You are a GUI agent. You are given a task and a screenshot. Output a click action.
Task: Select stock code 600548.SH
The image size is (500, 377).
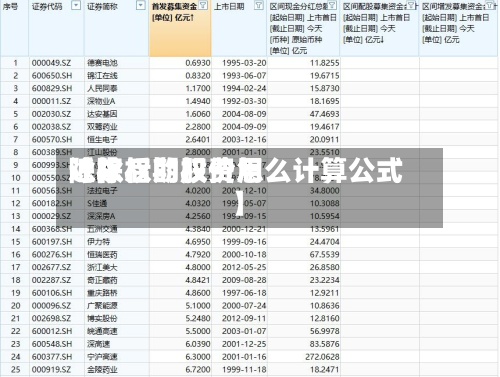(x=52, y=344)
